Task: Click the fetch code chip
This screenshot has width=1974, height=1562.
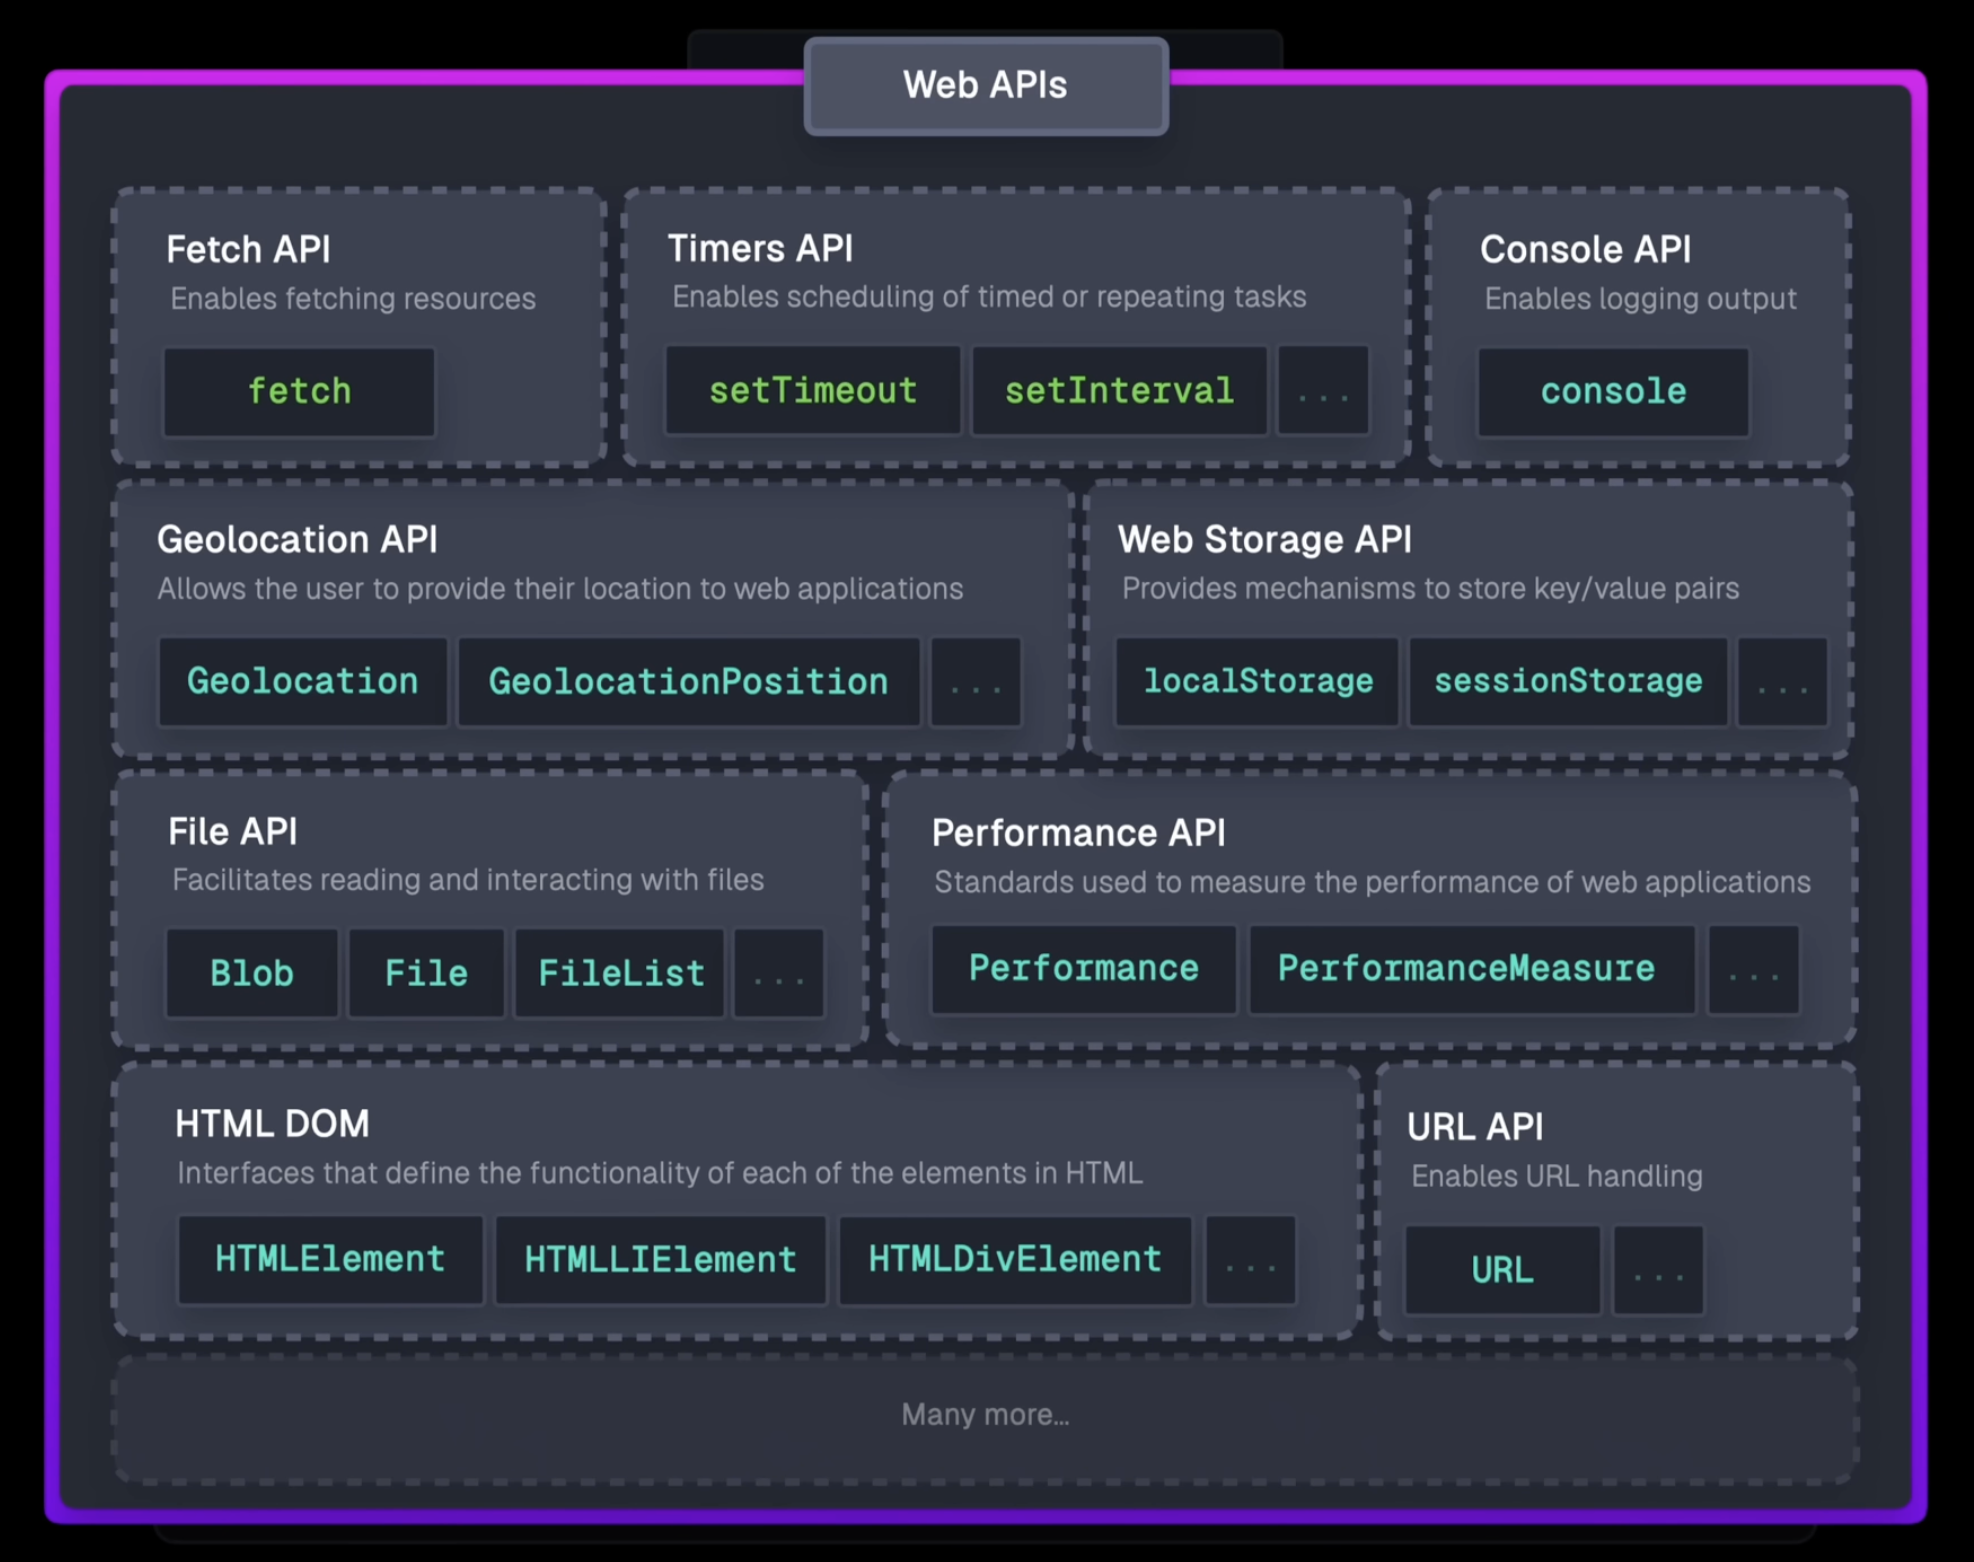Action: (299, 391)
